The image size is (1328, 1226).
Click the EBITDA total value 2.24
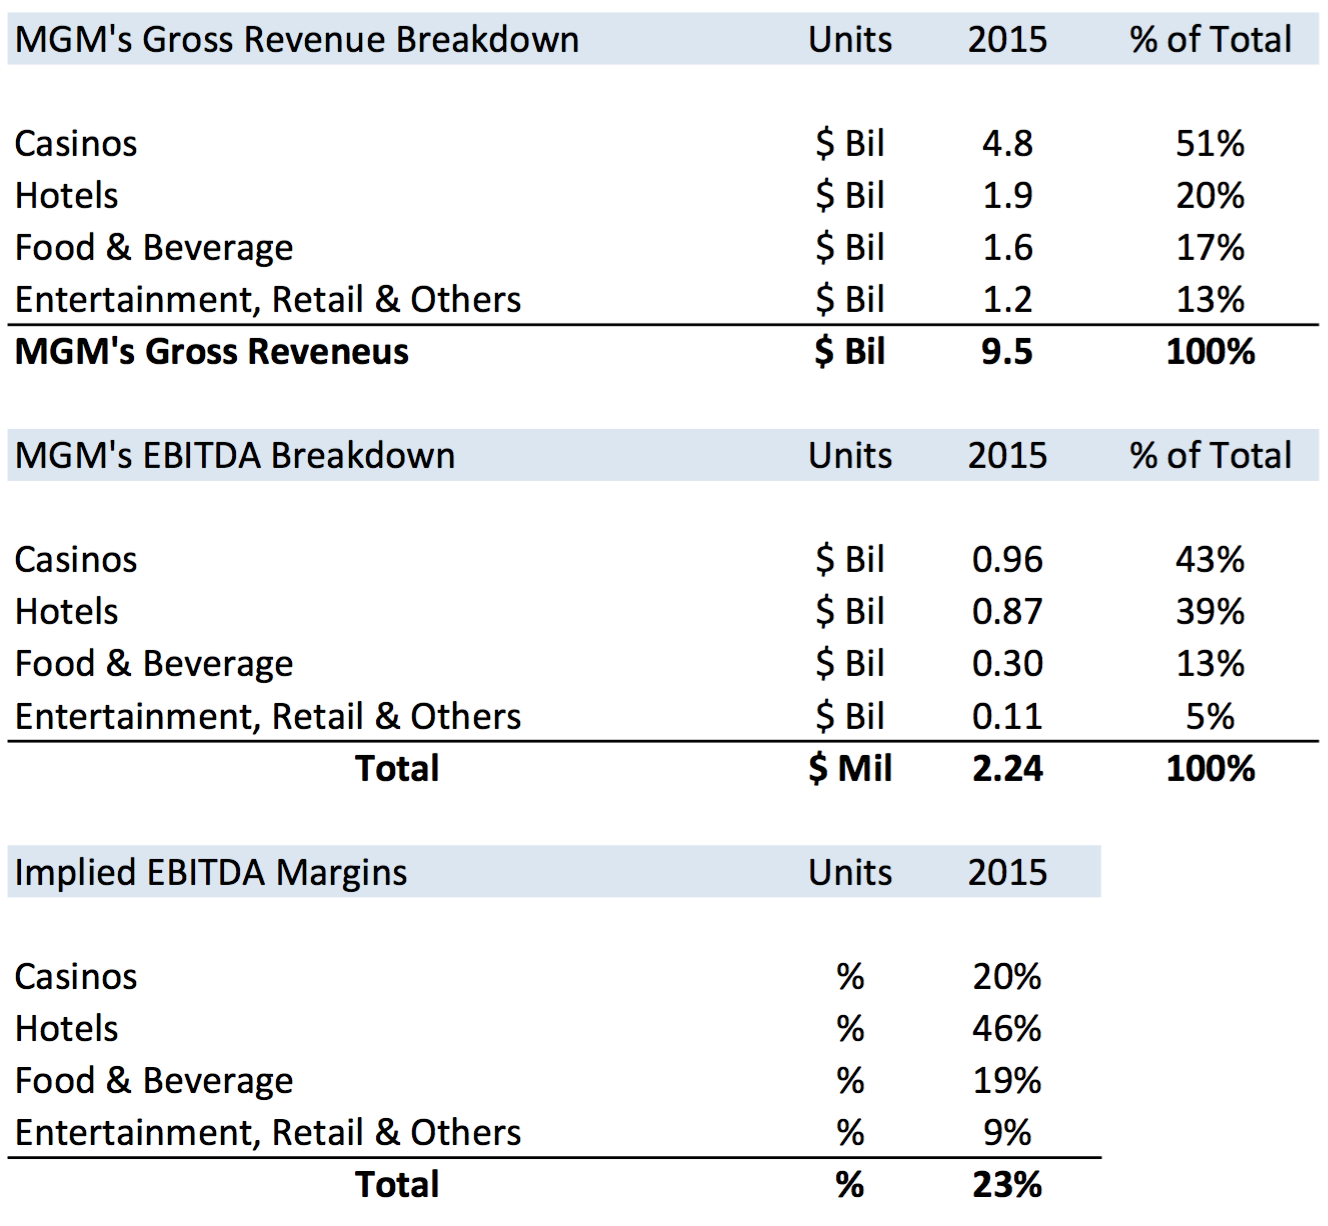point(1007,769)
